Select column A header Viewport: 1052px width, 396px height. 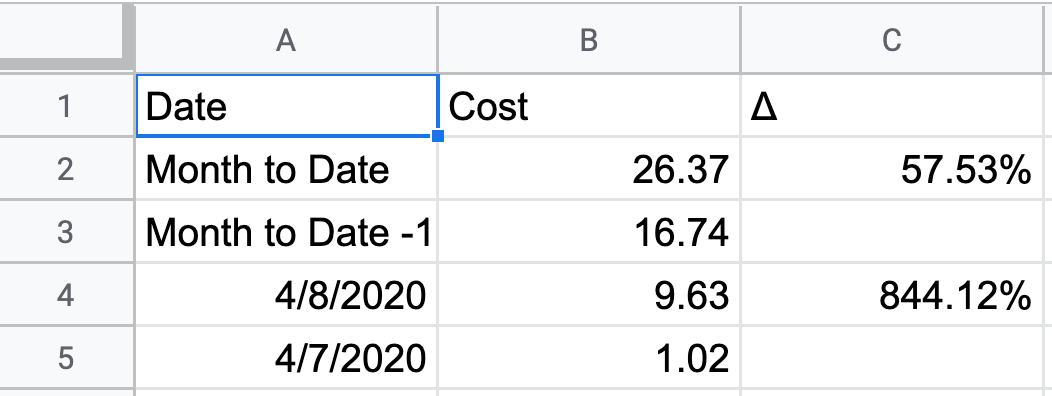[x=286, y=40]
